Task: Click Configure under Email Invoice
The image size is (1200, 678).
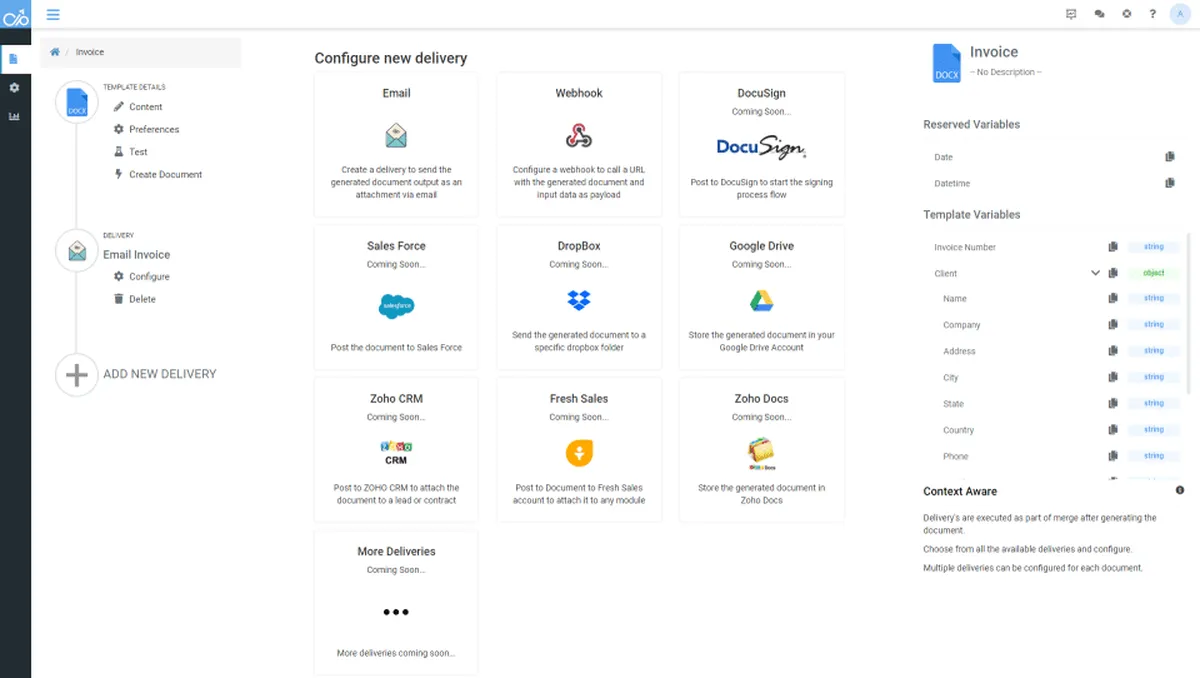Action: [x=149, y=276]
